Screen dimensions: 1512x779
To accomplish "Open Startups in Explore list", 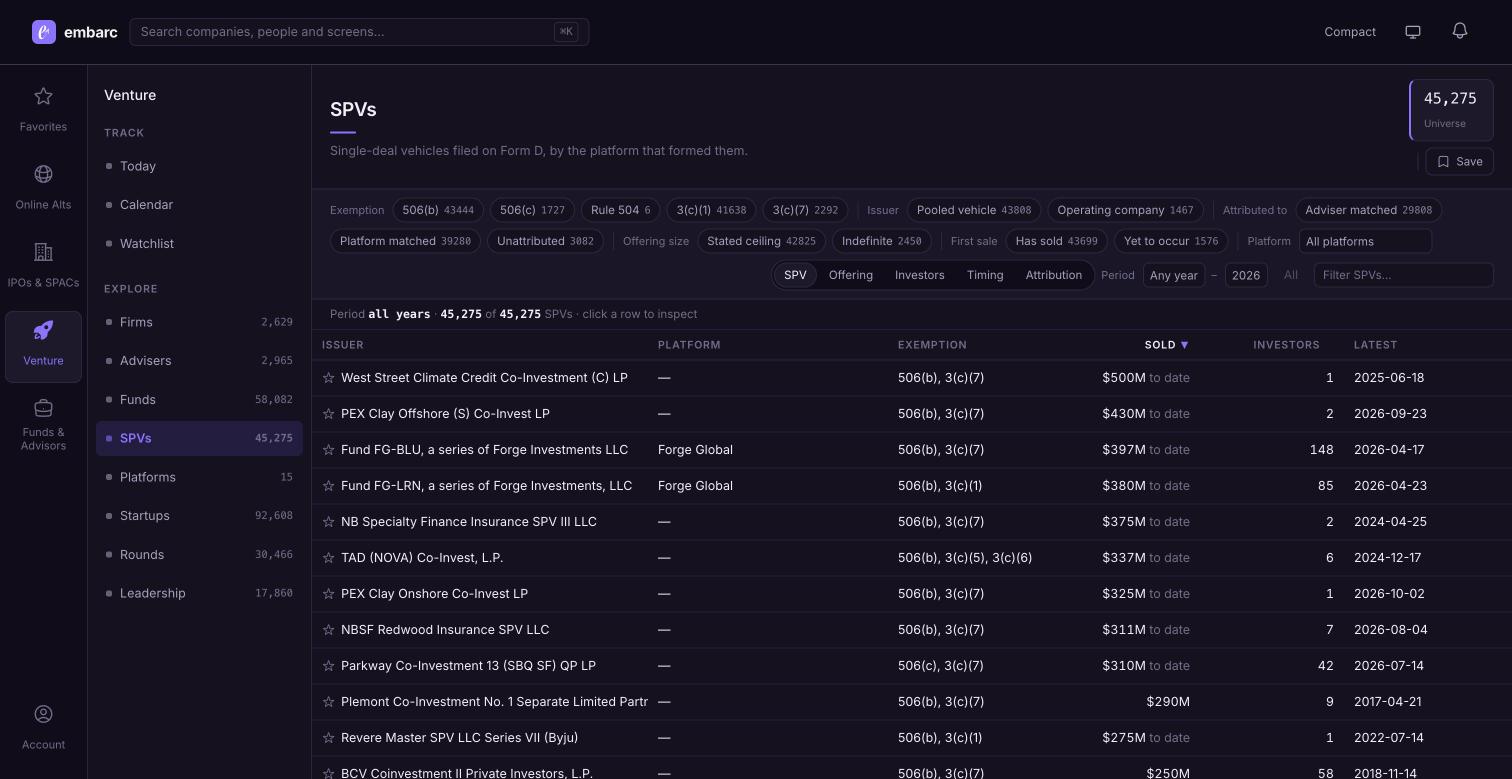I will [199, 516].
